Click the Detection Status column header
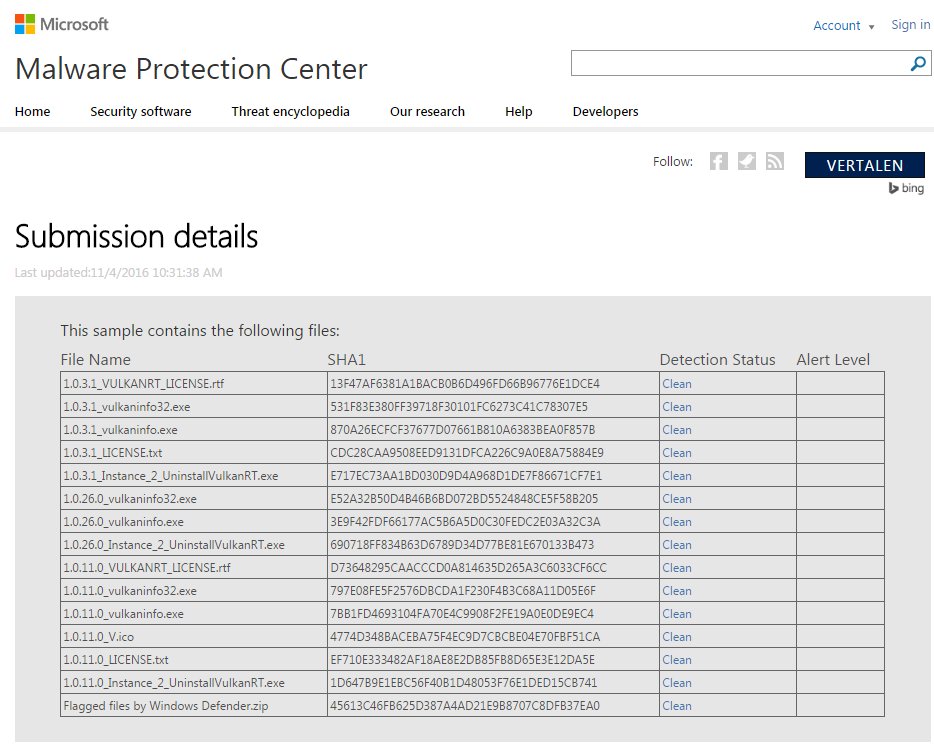Viewport: 934px width, 753px height. [717, 360]
